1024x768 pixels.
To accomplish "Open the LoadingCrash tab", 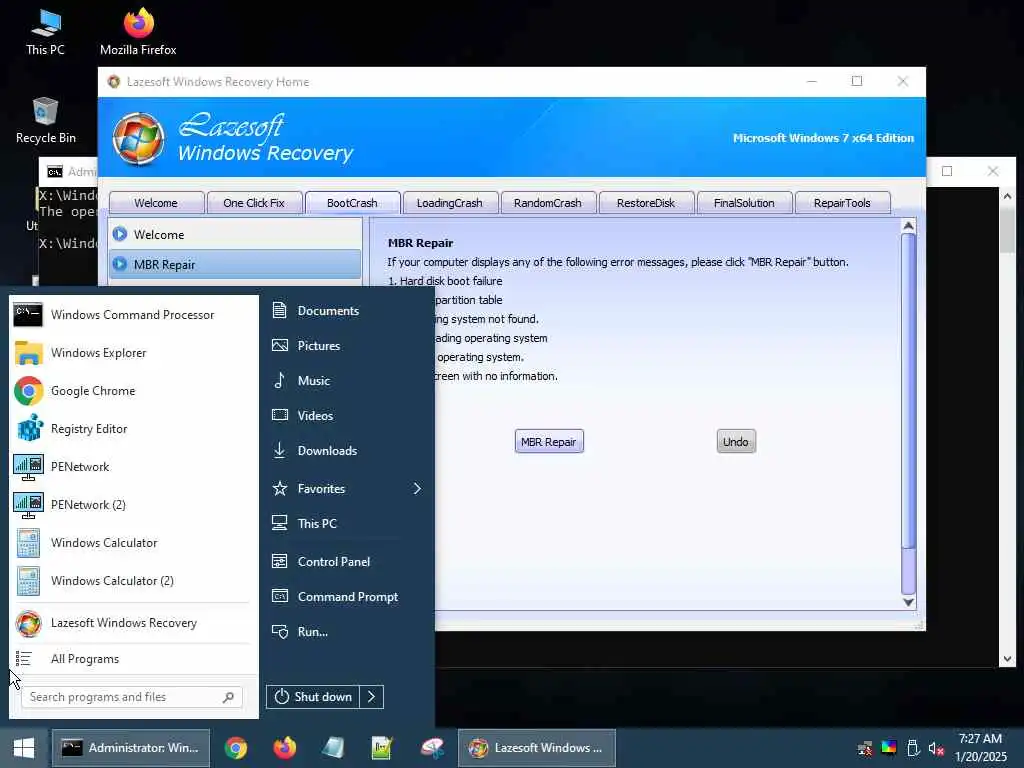I will coord(450,203).
